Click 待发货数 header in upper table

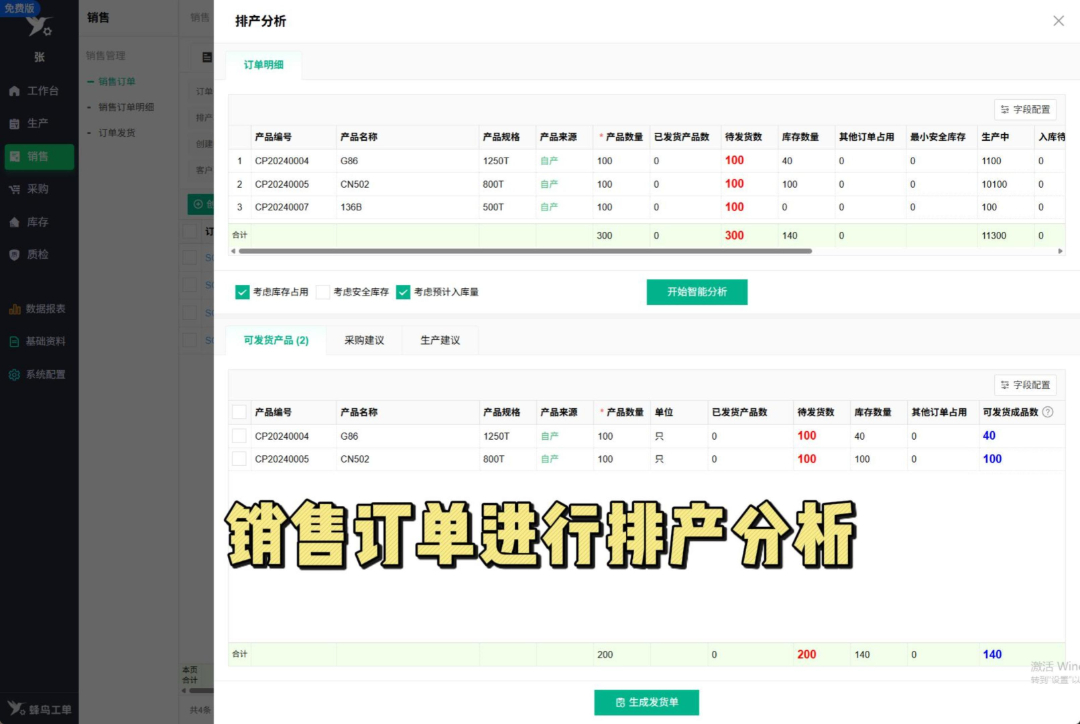pyautogui.click(x=743, y=137)
